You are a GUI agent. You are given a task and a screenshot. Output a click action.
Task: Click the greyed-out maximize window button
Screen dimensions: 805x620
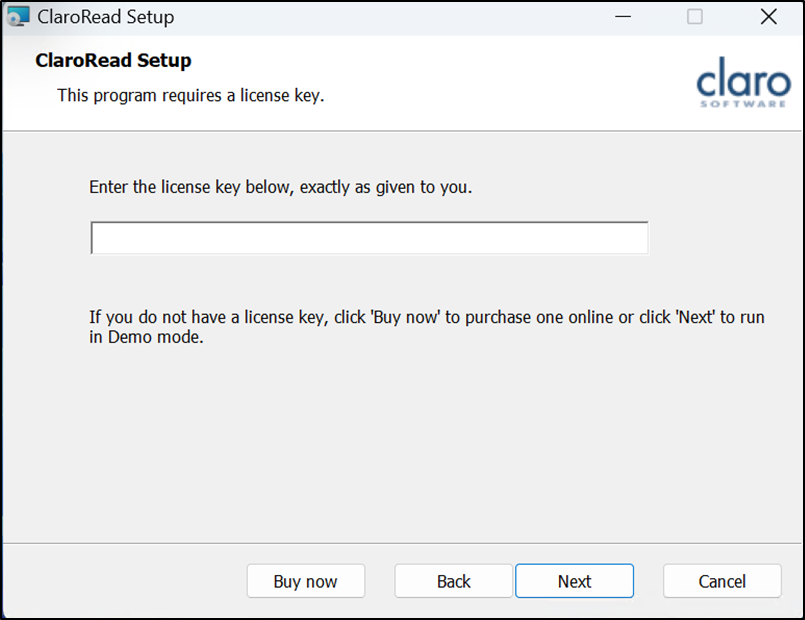pyautogui.click(x=695, y=17)
